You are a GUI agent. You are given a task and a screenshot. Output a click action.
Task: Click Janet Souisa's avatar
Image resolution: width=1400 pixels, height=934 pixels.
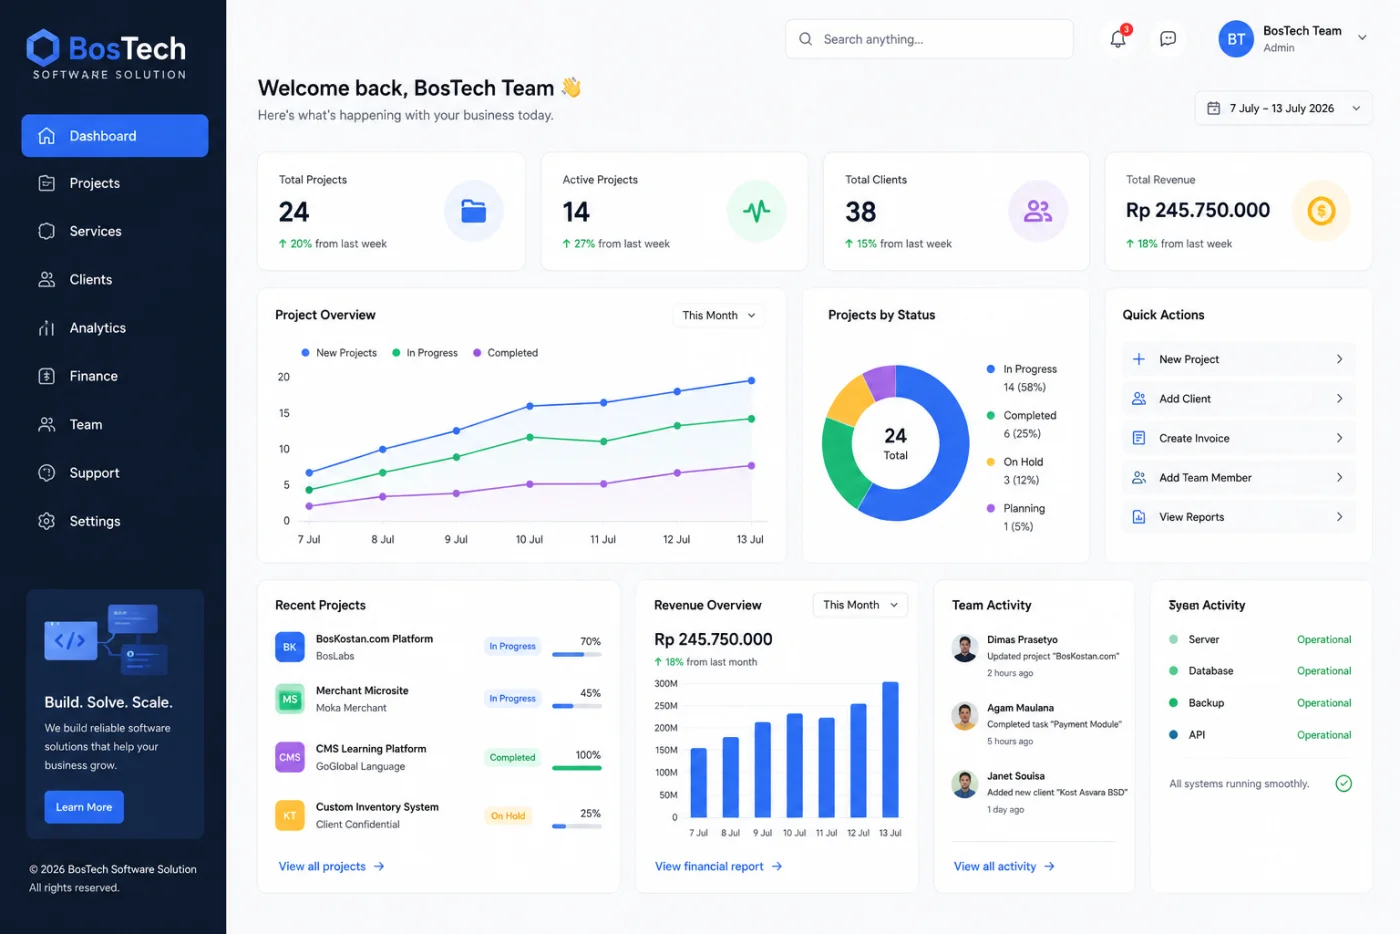[x=965, y=784]
